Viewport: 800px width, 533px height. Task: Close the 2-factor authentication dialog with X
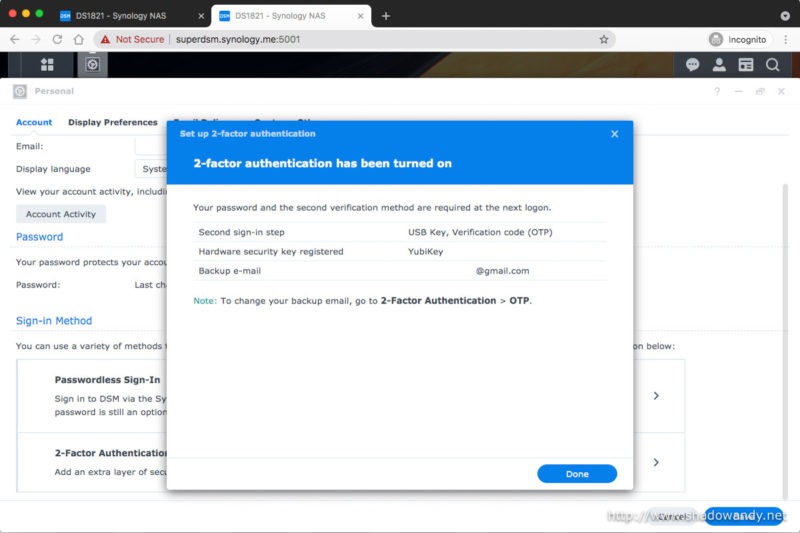(x=615, y=134)
